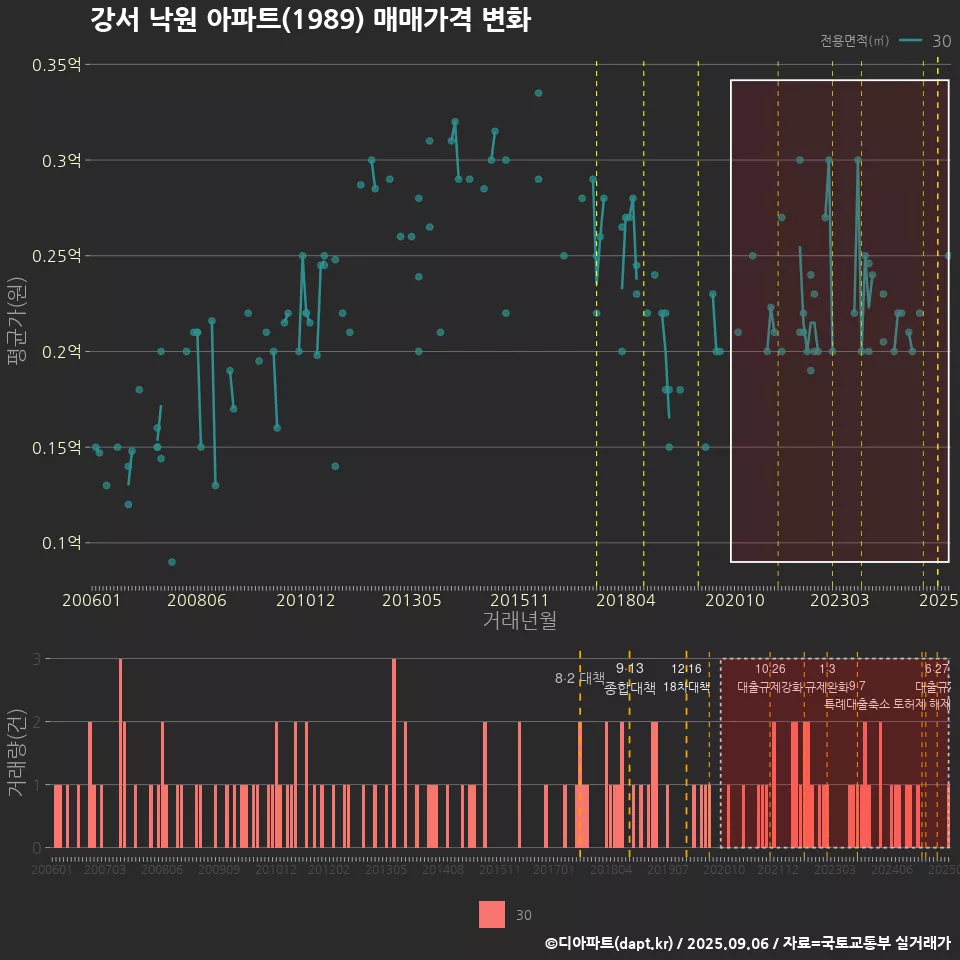The image size is (960, 960).
Task: Select the 0.25억 price axis label
Action: 56,256
